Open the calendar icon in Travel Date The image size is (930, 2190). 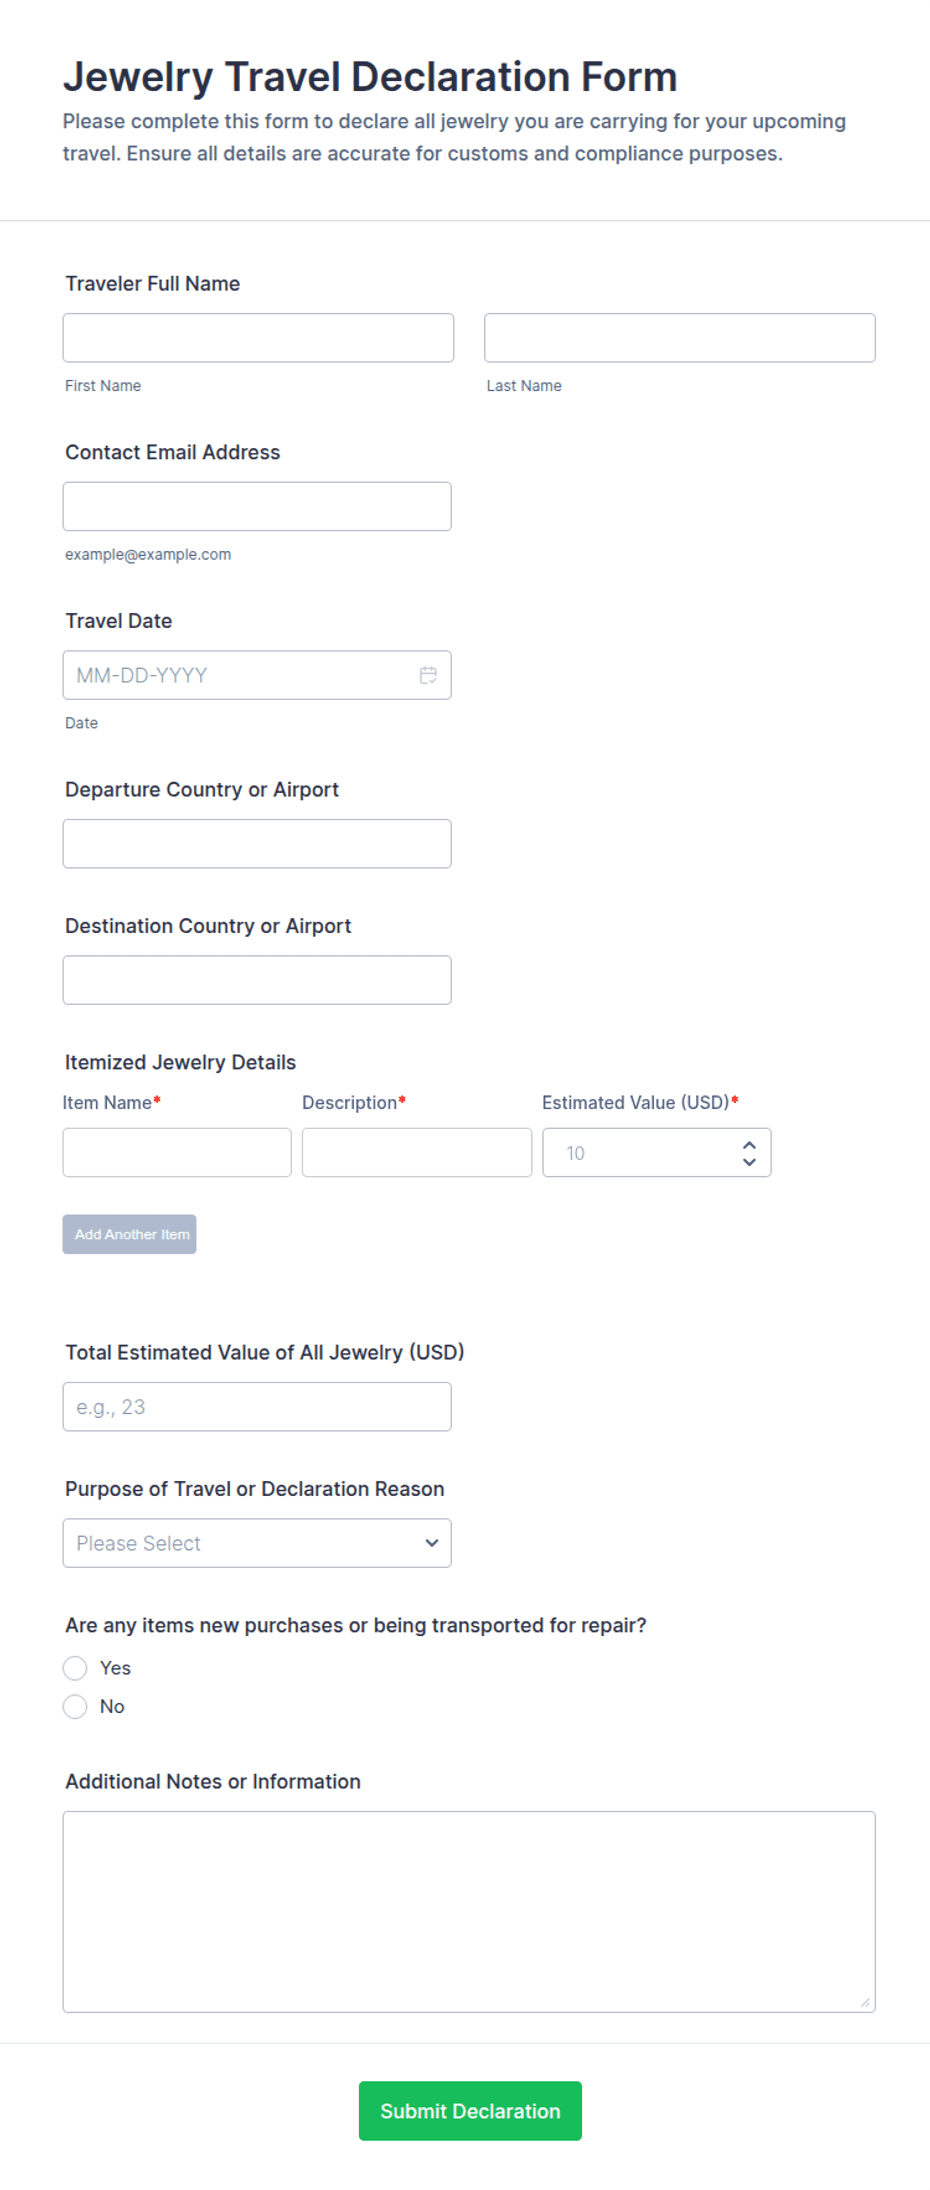pos(428,675)
